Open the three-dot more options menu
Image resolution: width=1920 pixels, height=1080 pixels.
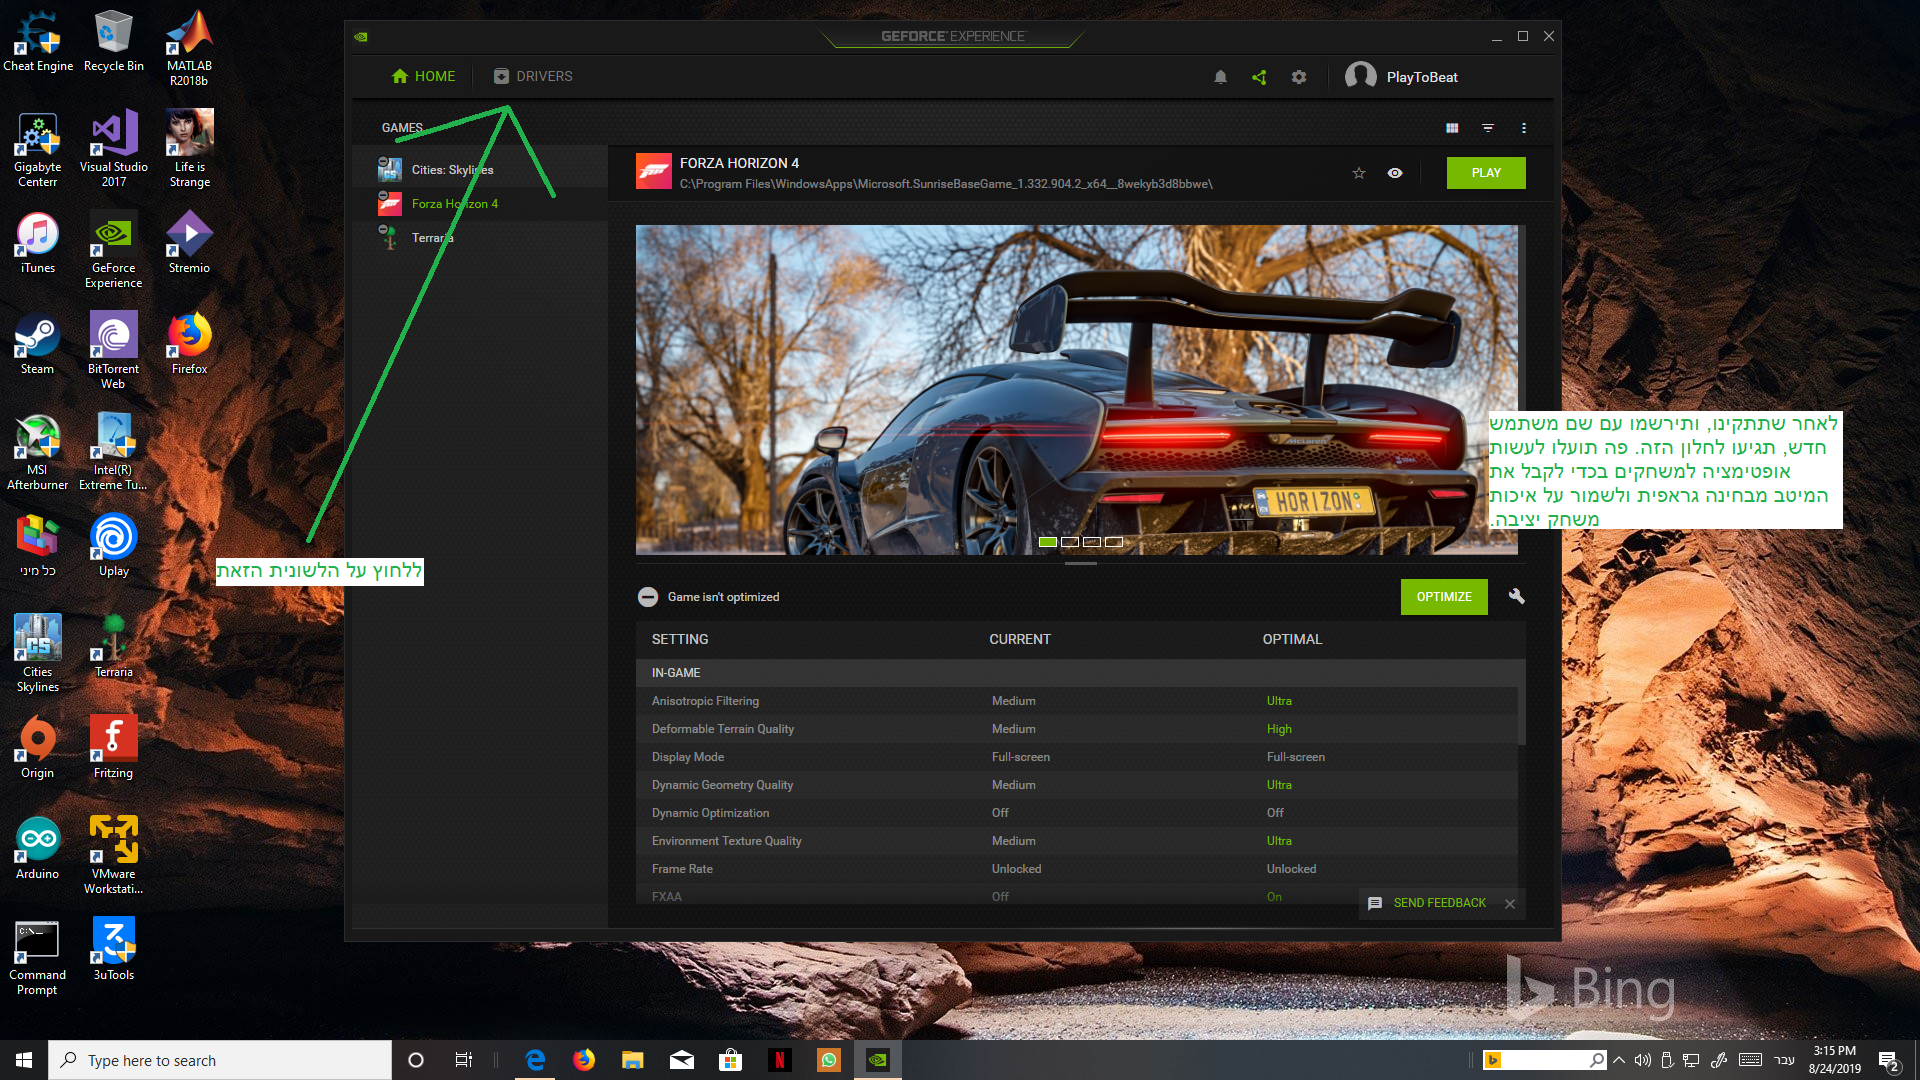click(1523, 128)
